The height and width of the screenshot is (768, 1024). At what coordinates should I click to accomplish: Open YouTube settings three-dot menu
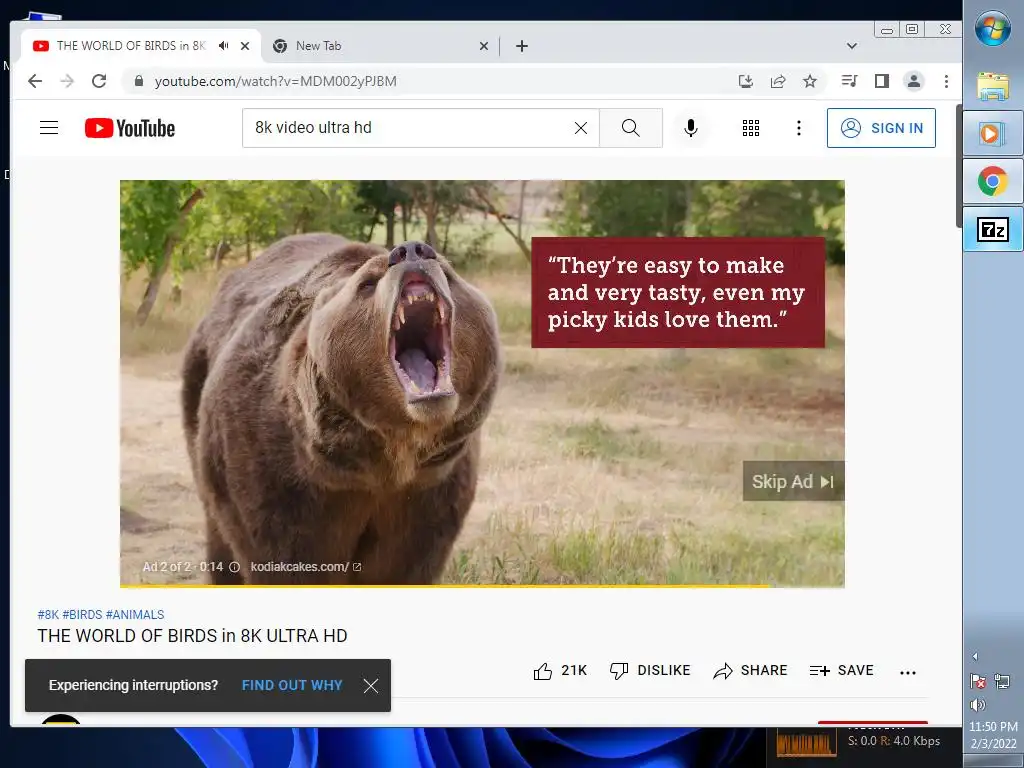pos(799,128)
